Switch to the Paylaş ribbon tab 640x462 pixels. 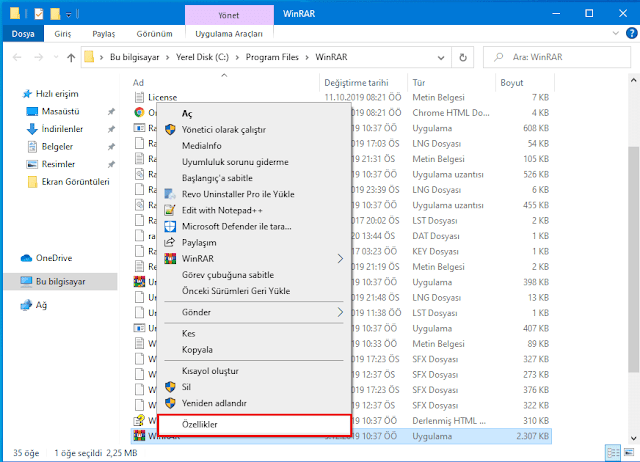(x=104, y=34)
